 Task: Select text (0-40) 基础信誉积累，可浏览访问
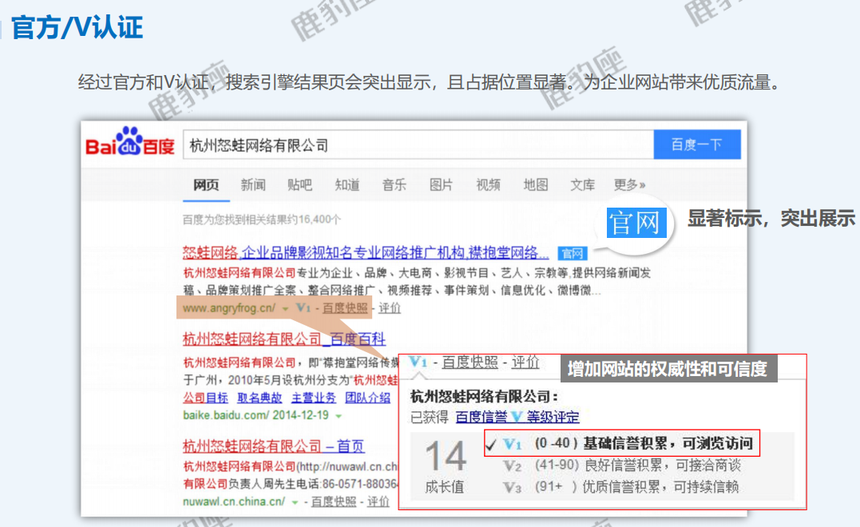point(644,443)
